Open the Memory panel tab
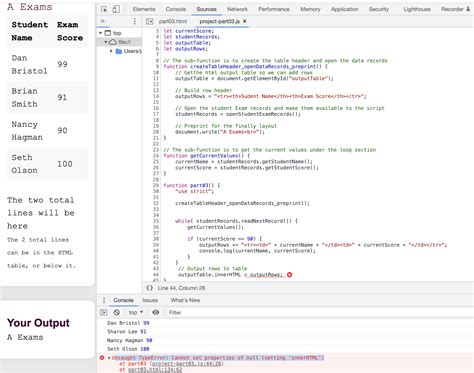Image resolution: width=474 pixels, height=373 pixels. [x=310, y=9]
